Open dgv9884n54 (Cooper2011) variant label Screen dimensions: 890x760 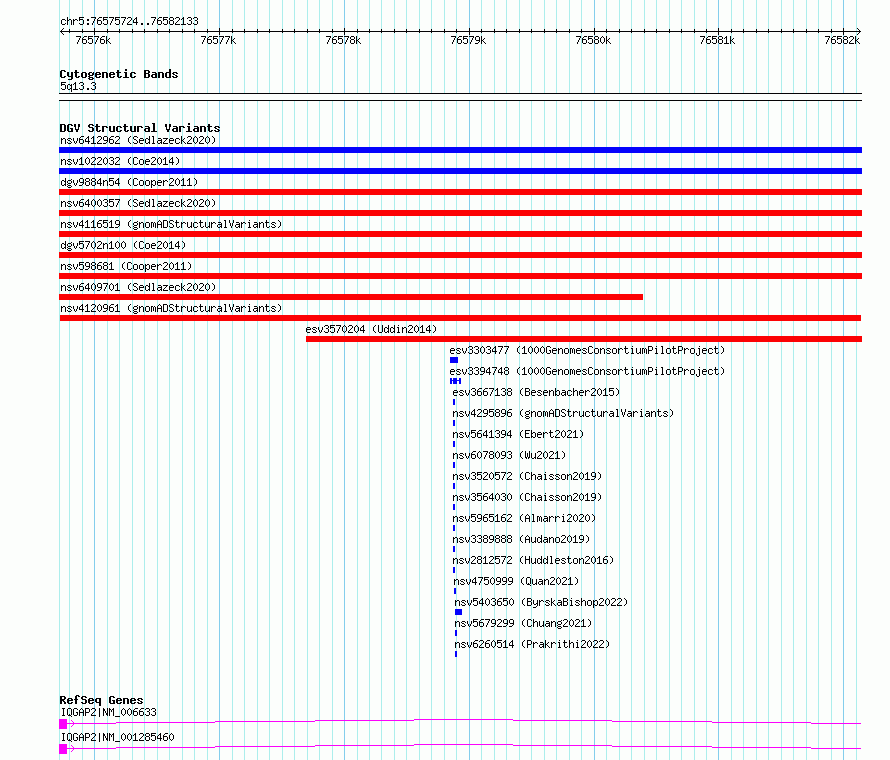(x=129, y=182)
